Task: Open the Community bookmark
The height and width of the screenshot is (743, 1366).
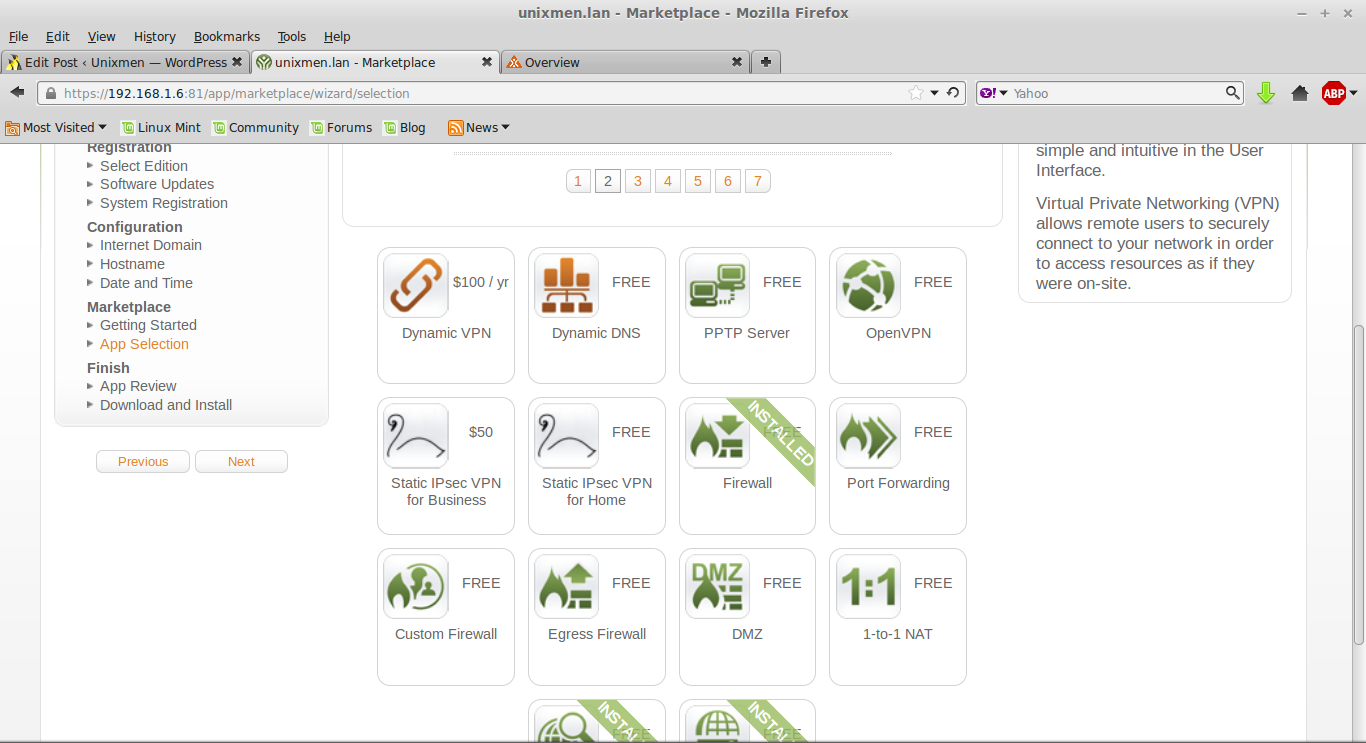Action: tap(255, 127)
